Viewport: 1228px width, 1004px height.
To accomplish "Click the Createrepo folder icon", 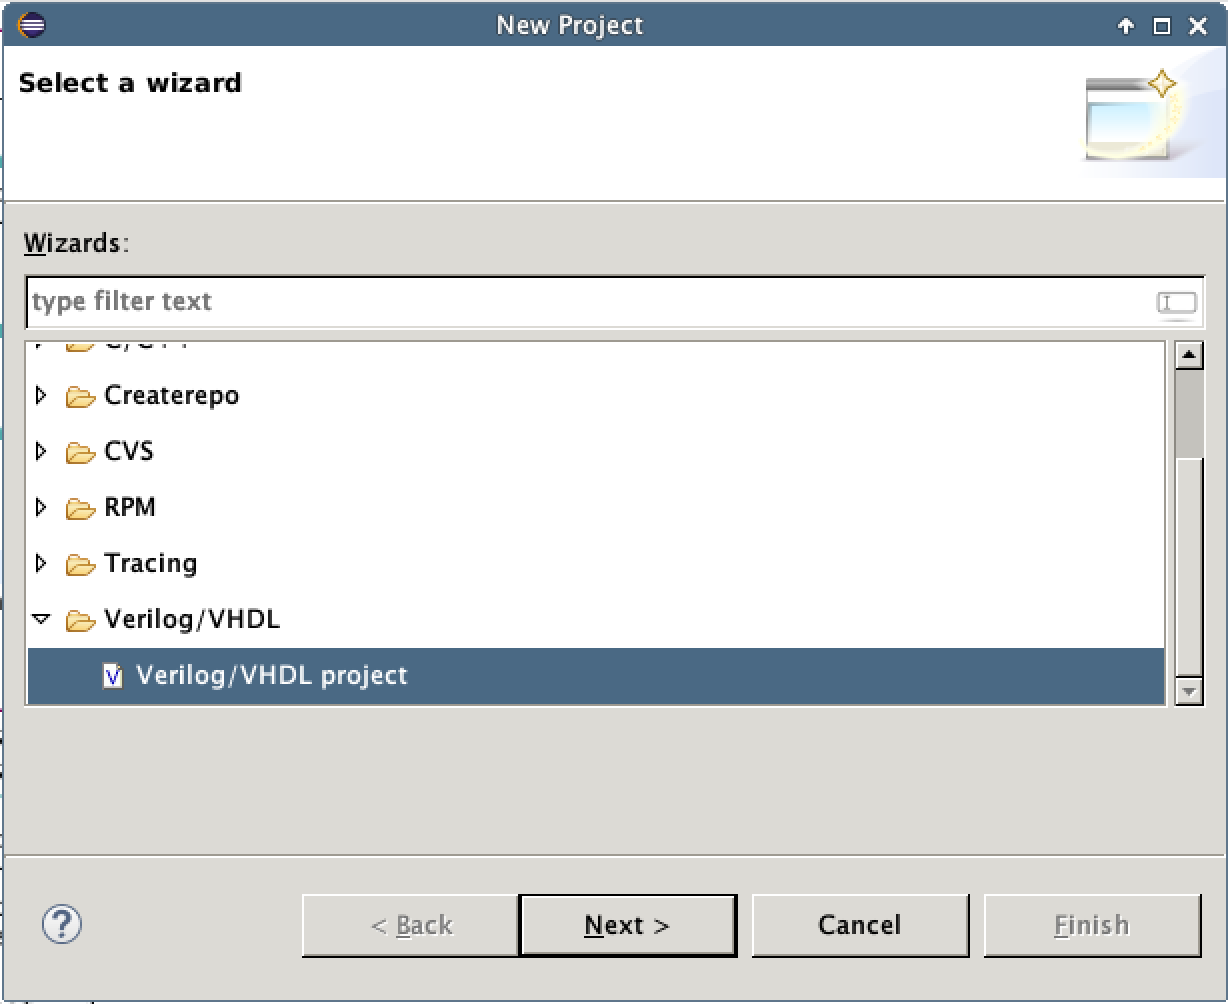I will 80,397.
